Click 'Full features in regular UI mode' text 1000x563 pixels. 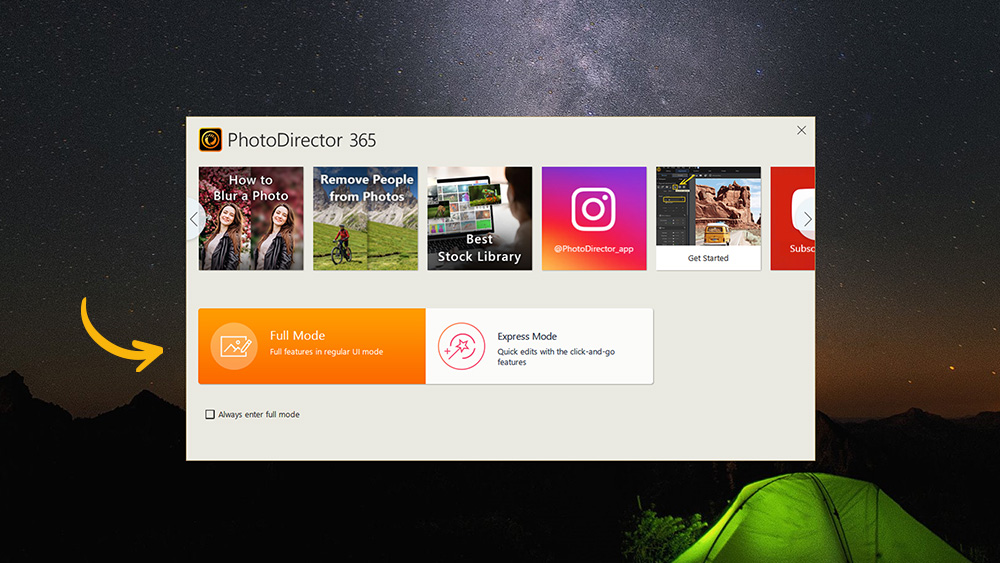click(x=326, y=352)
